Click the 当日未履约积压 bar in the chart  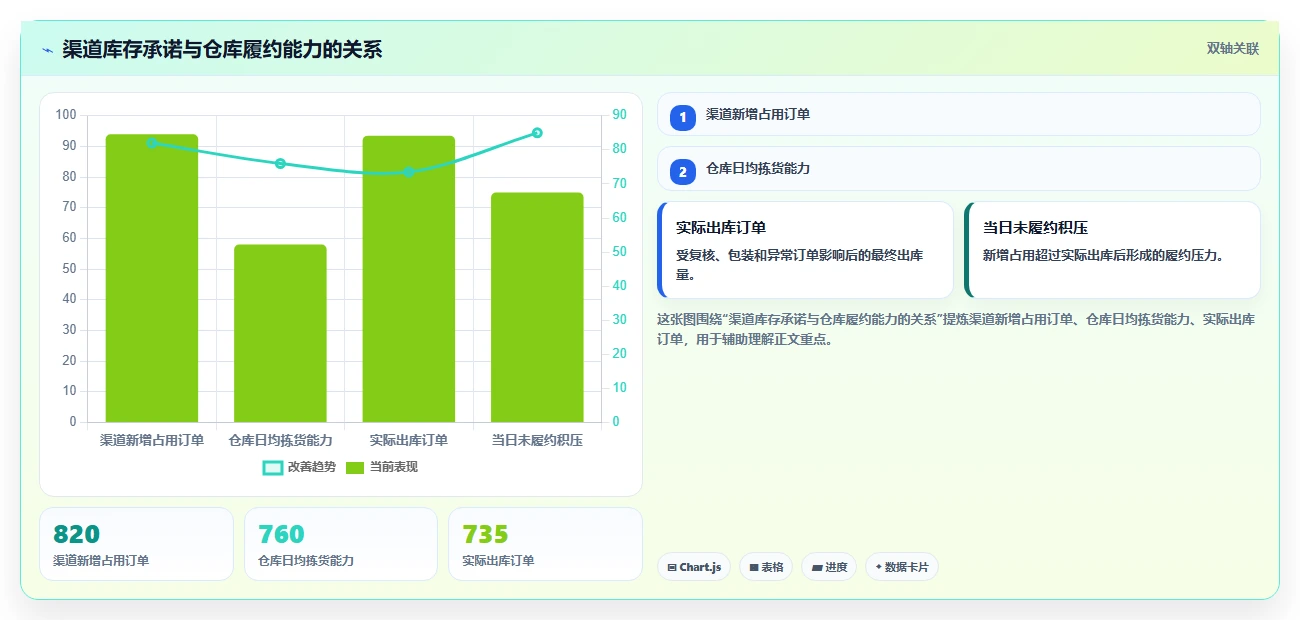[x=537, y=307]
